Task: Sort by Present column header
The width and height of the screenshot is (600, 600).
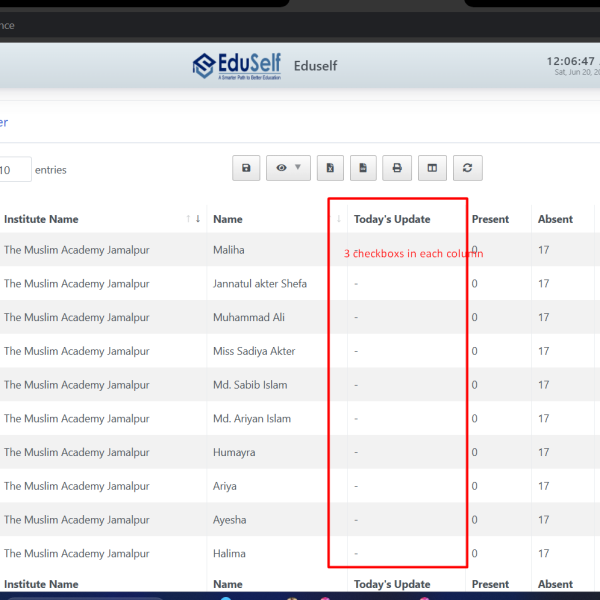Action: (490, 219)
